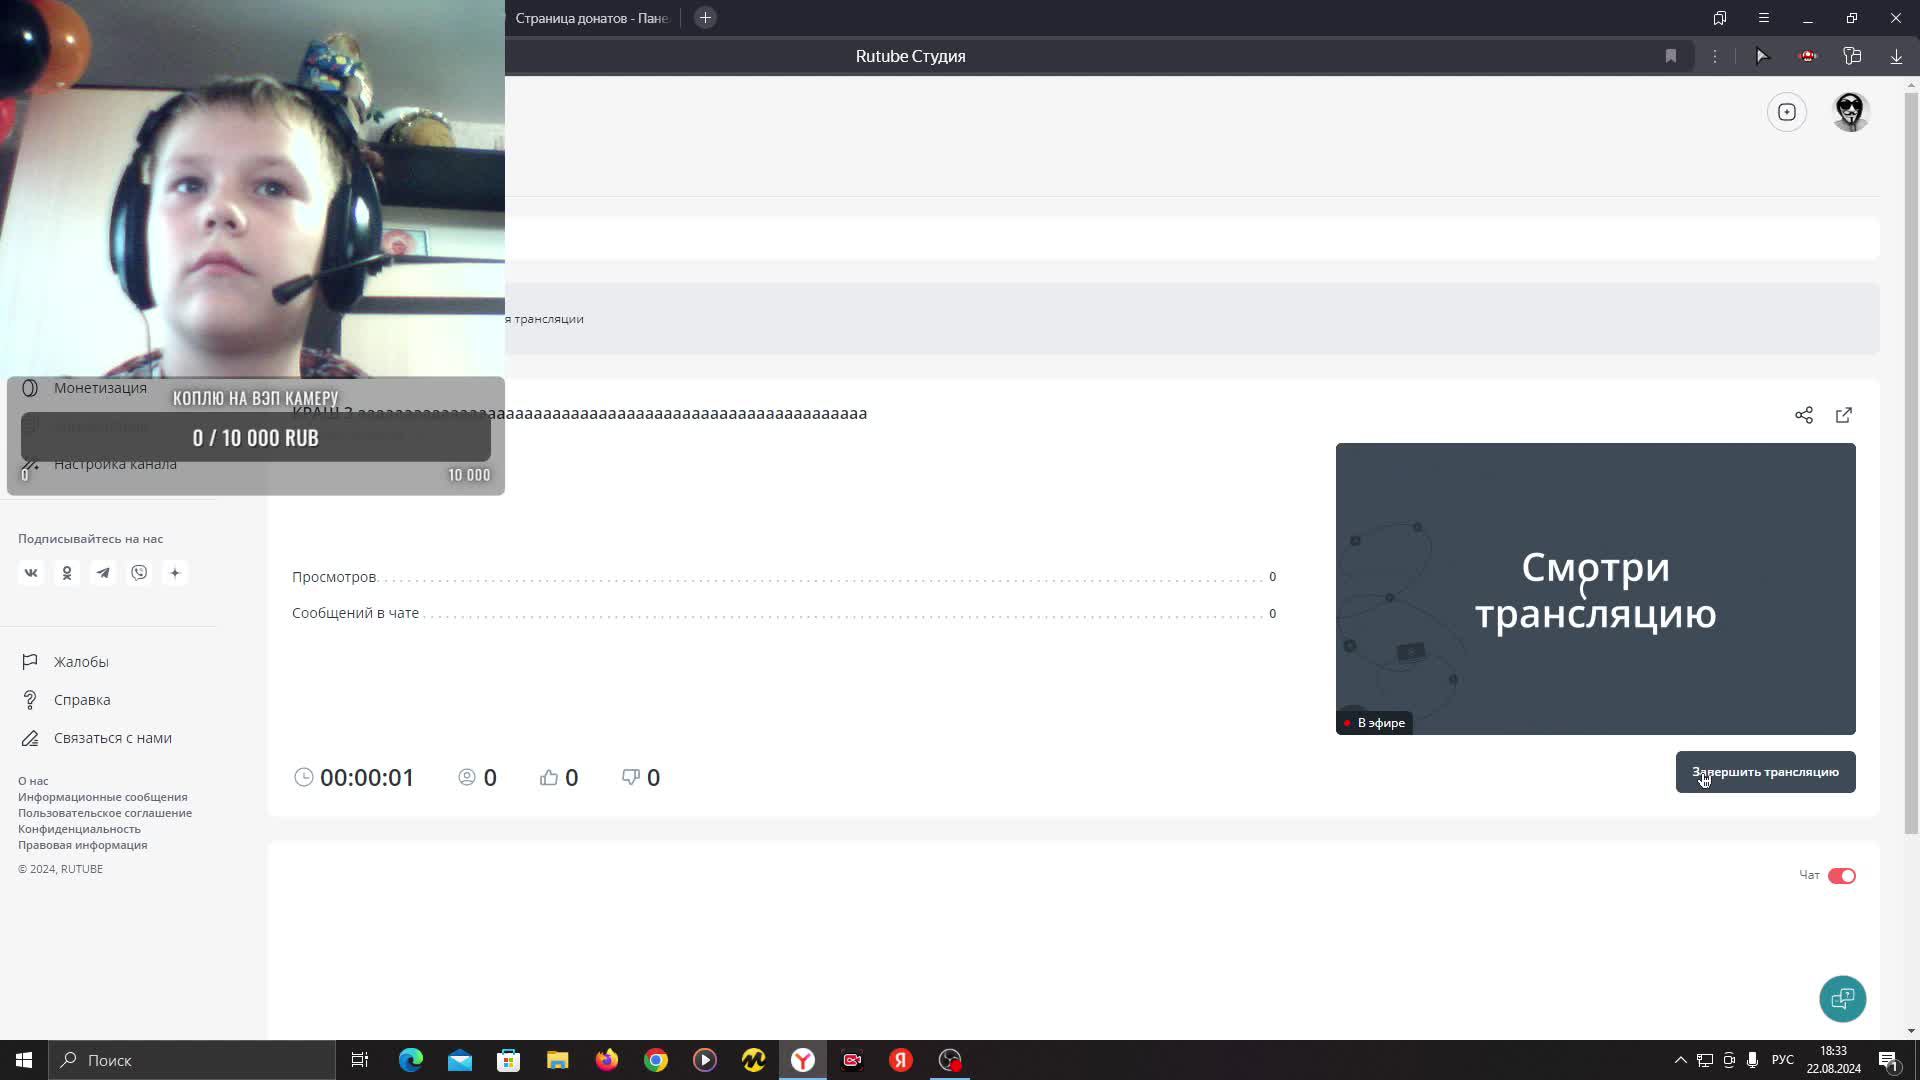Screen dimensions: 1920x1080
Task: Click the cursor extension icon
Action: point(1763,56)
